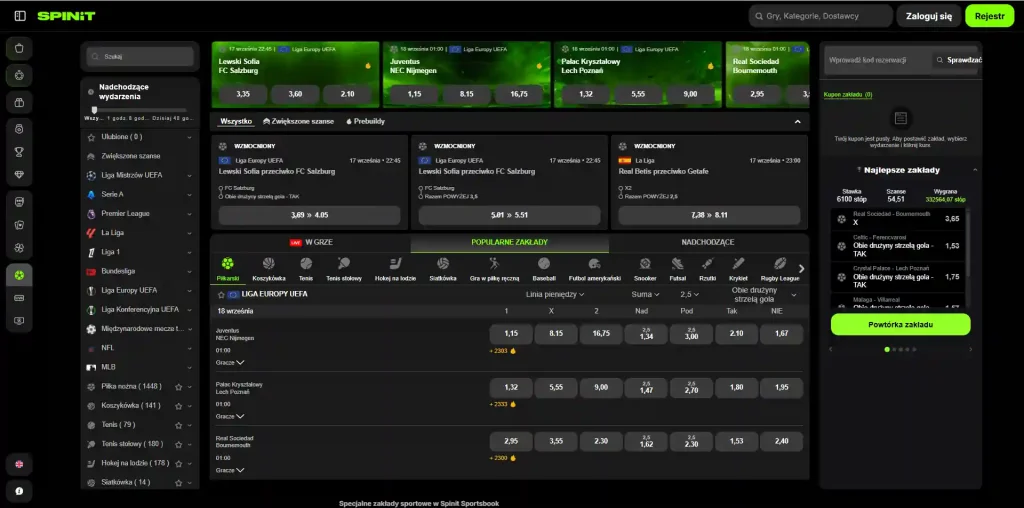Expand Gracze under Juventus match
1024x508 pixels.
(x=230, y=362)
